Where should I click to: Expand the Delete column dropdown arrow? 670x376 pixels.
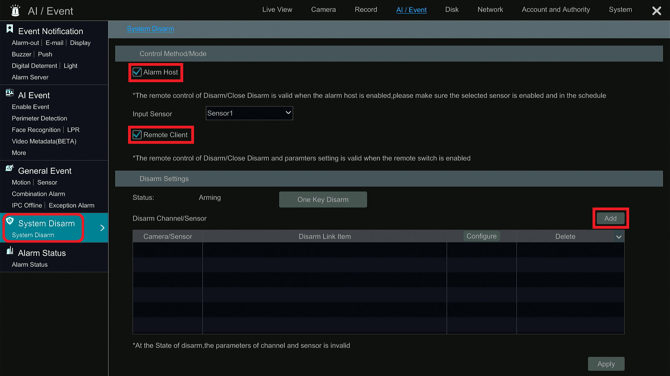(618, 237)
